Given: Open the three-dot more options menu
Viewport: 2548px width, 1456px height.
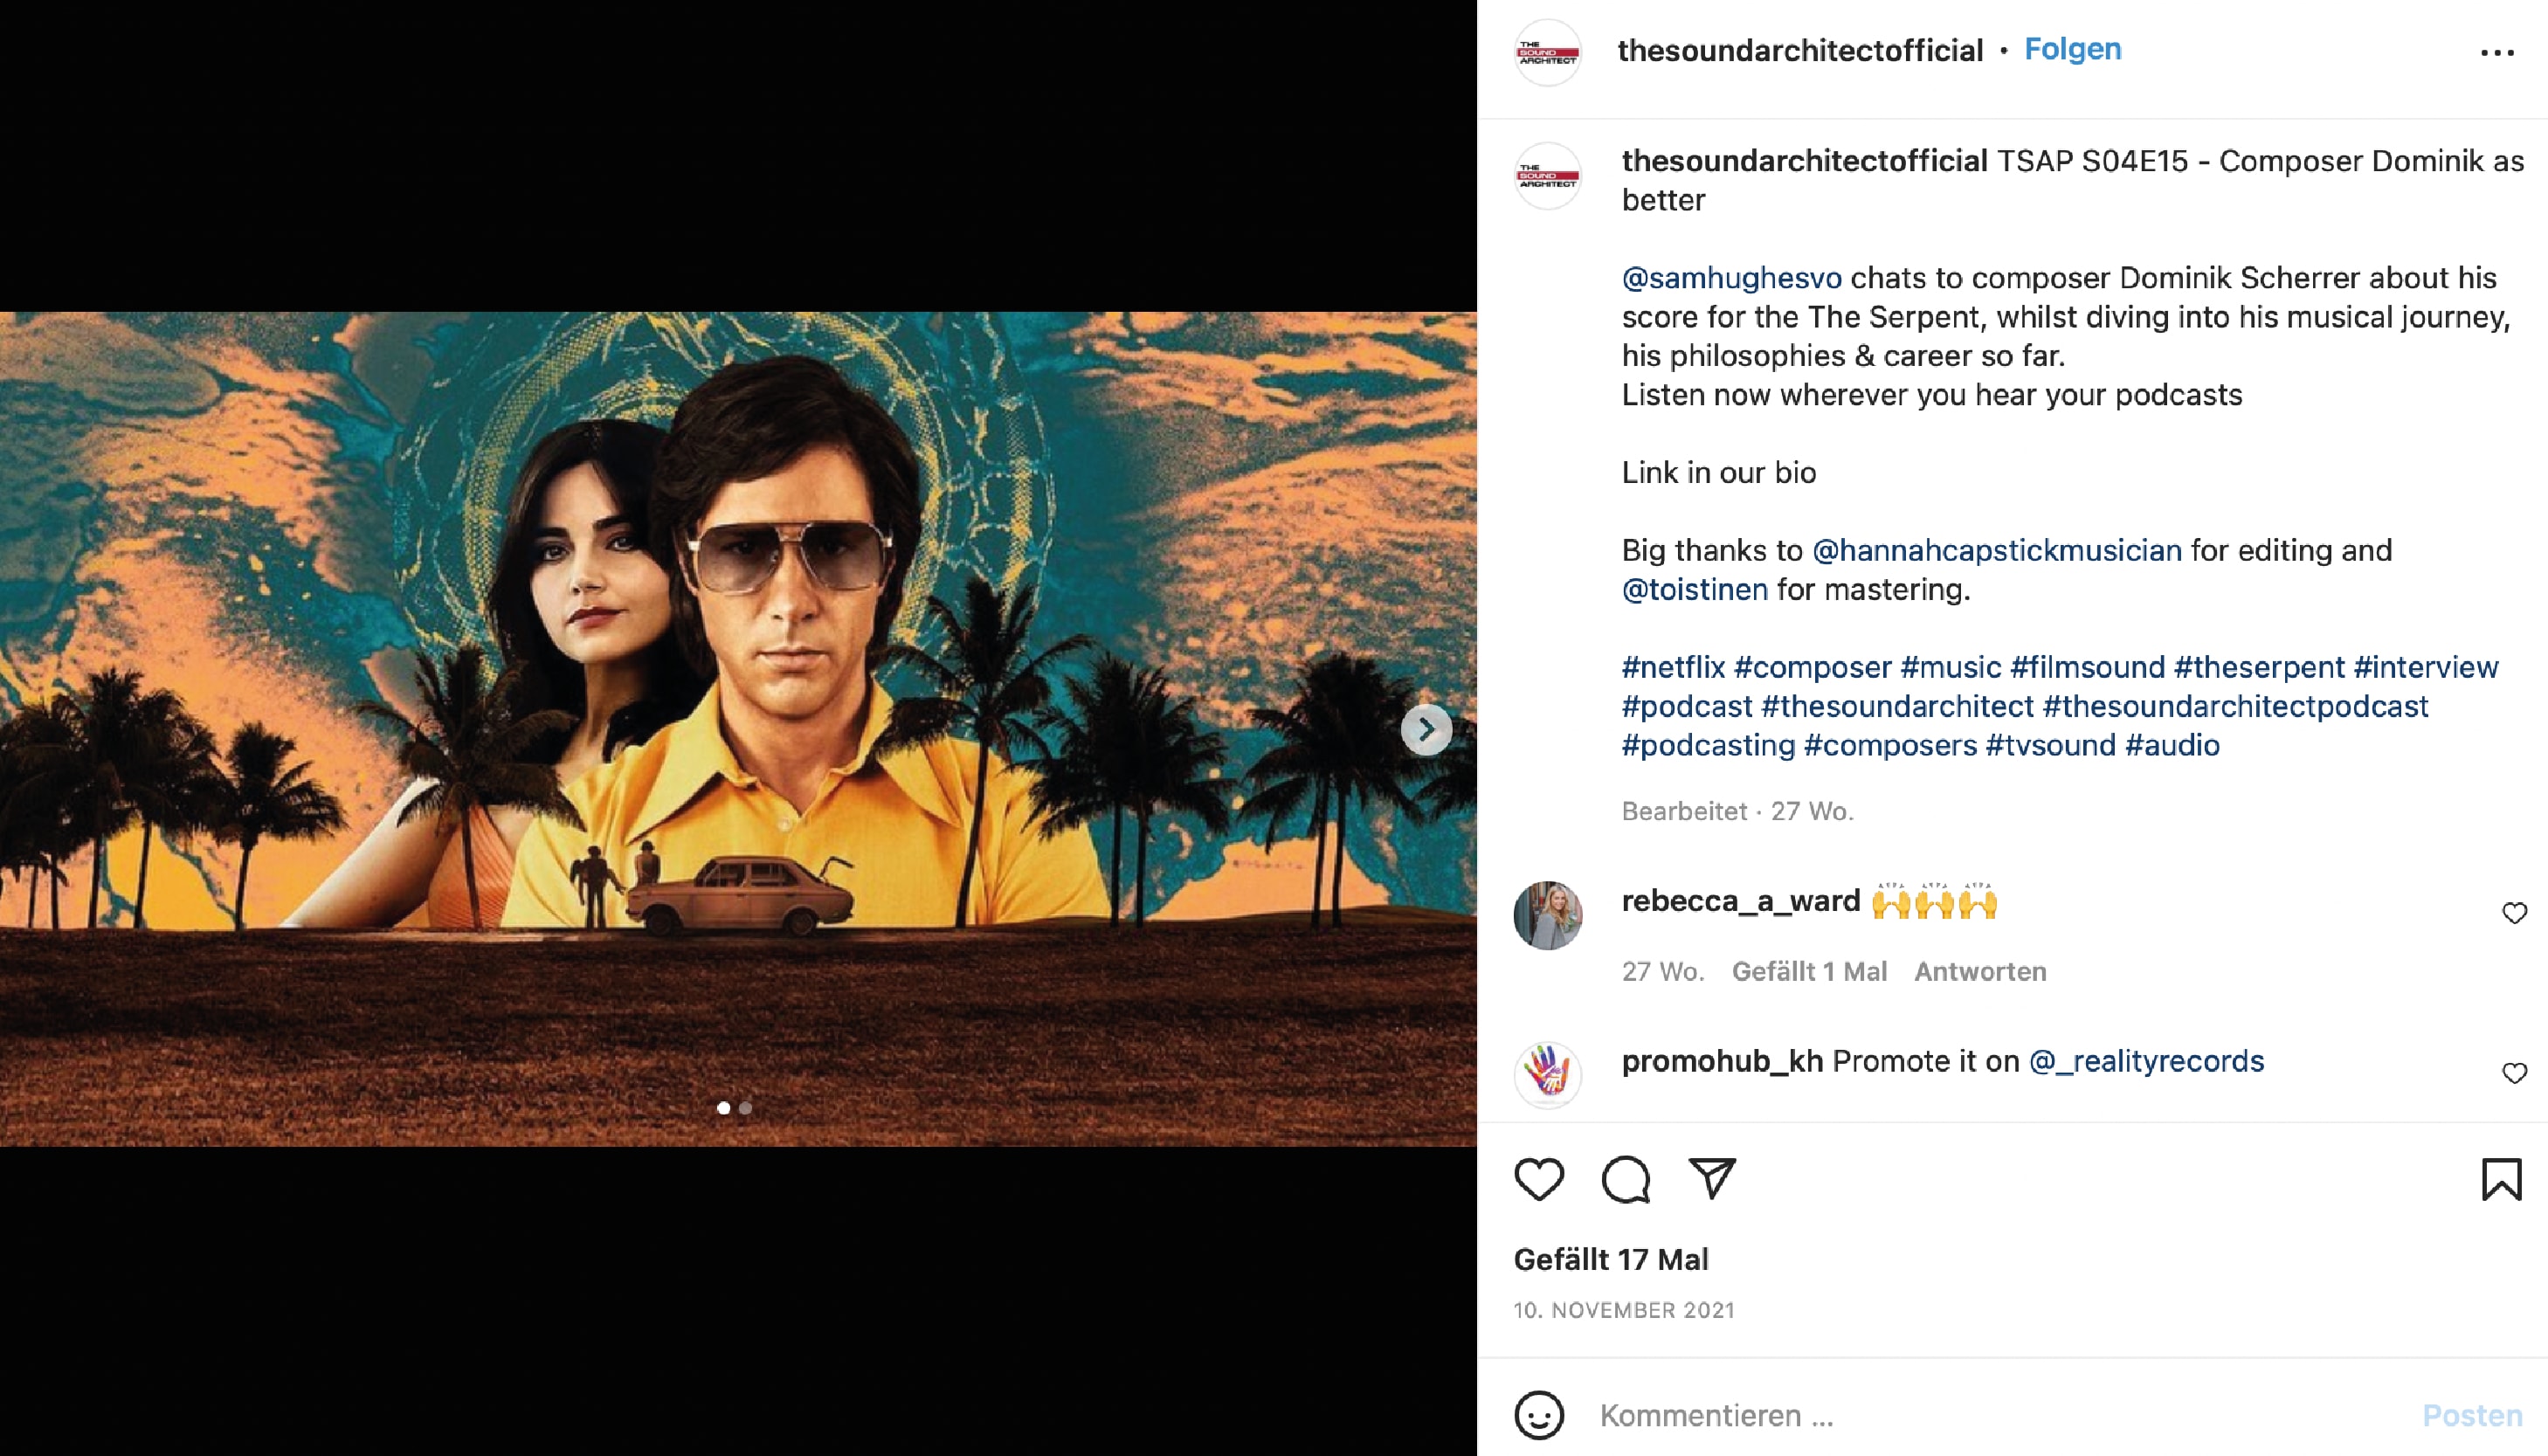Looking at the screenshot, I should point(2497,53).
